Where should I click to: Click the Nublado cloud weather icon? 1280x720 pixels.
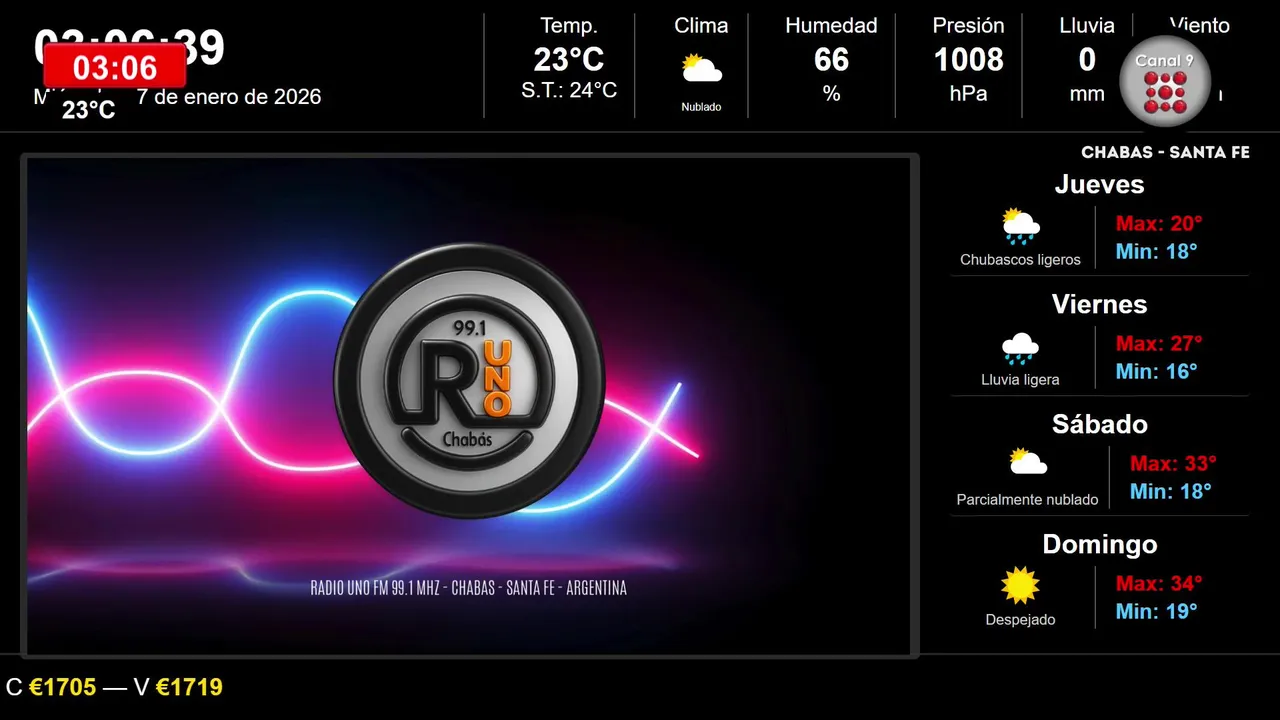click(x=701, y=69)
